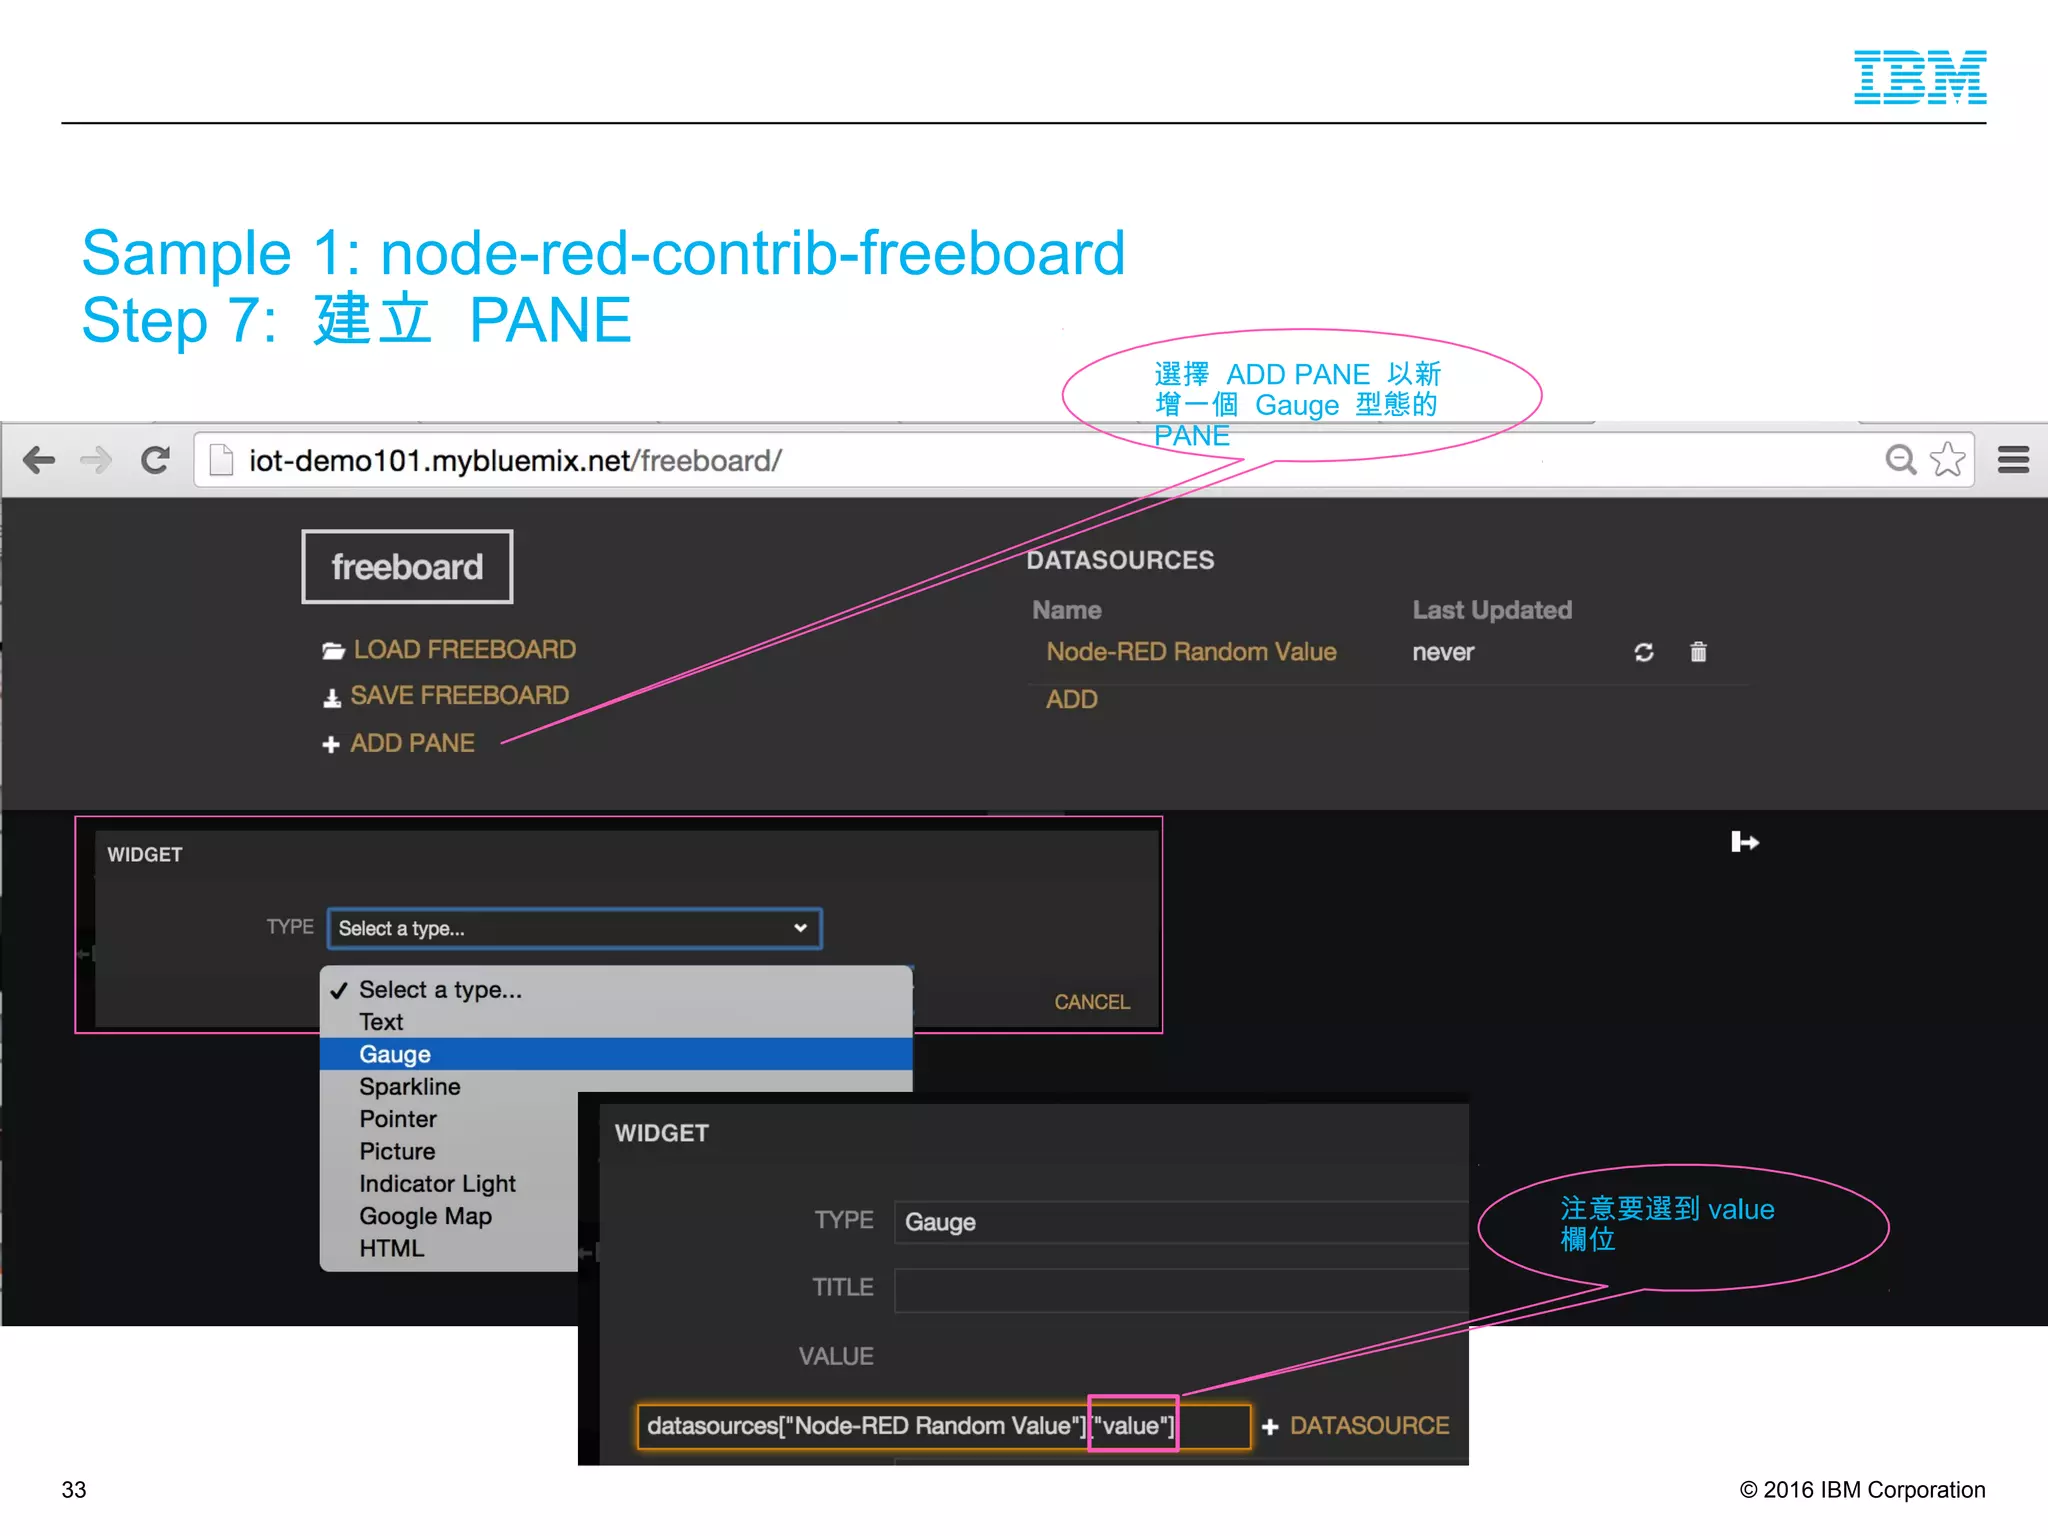Click the 'never' last-updated value
The height and width of the screenshot is (1536, 2048).
coord(1443,653)
